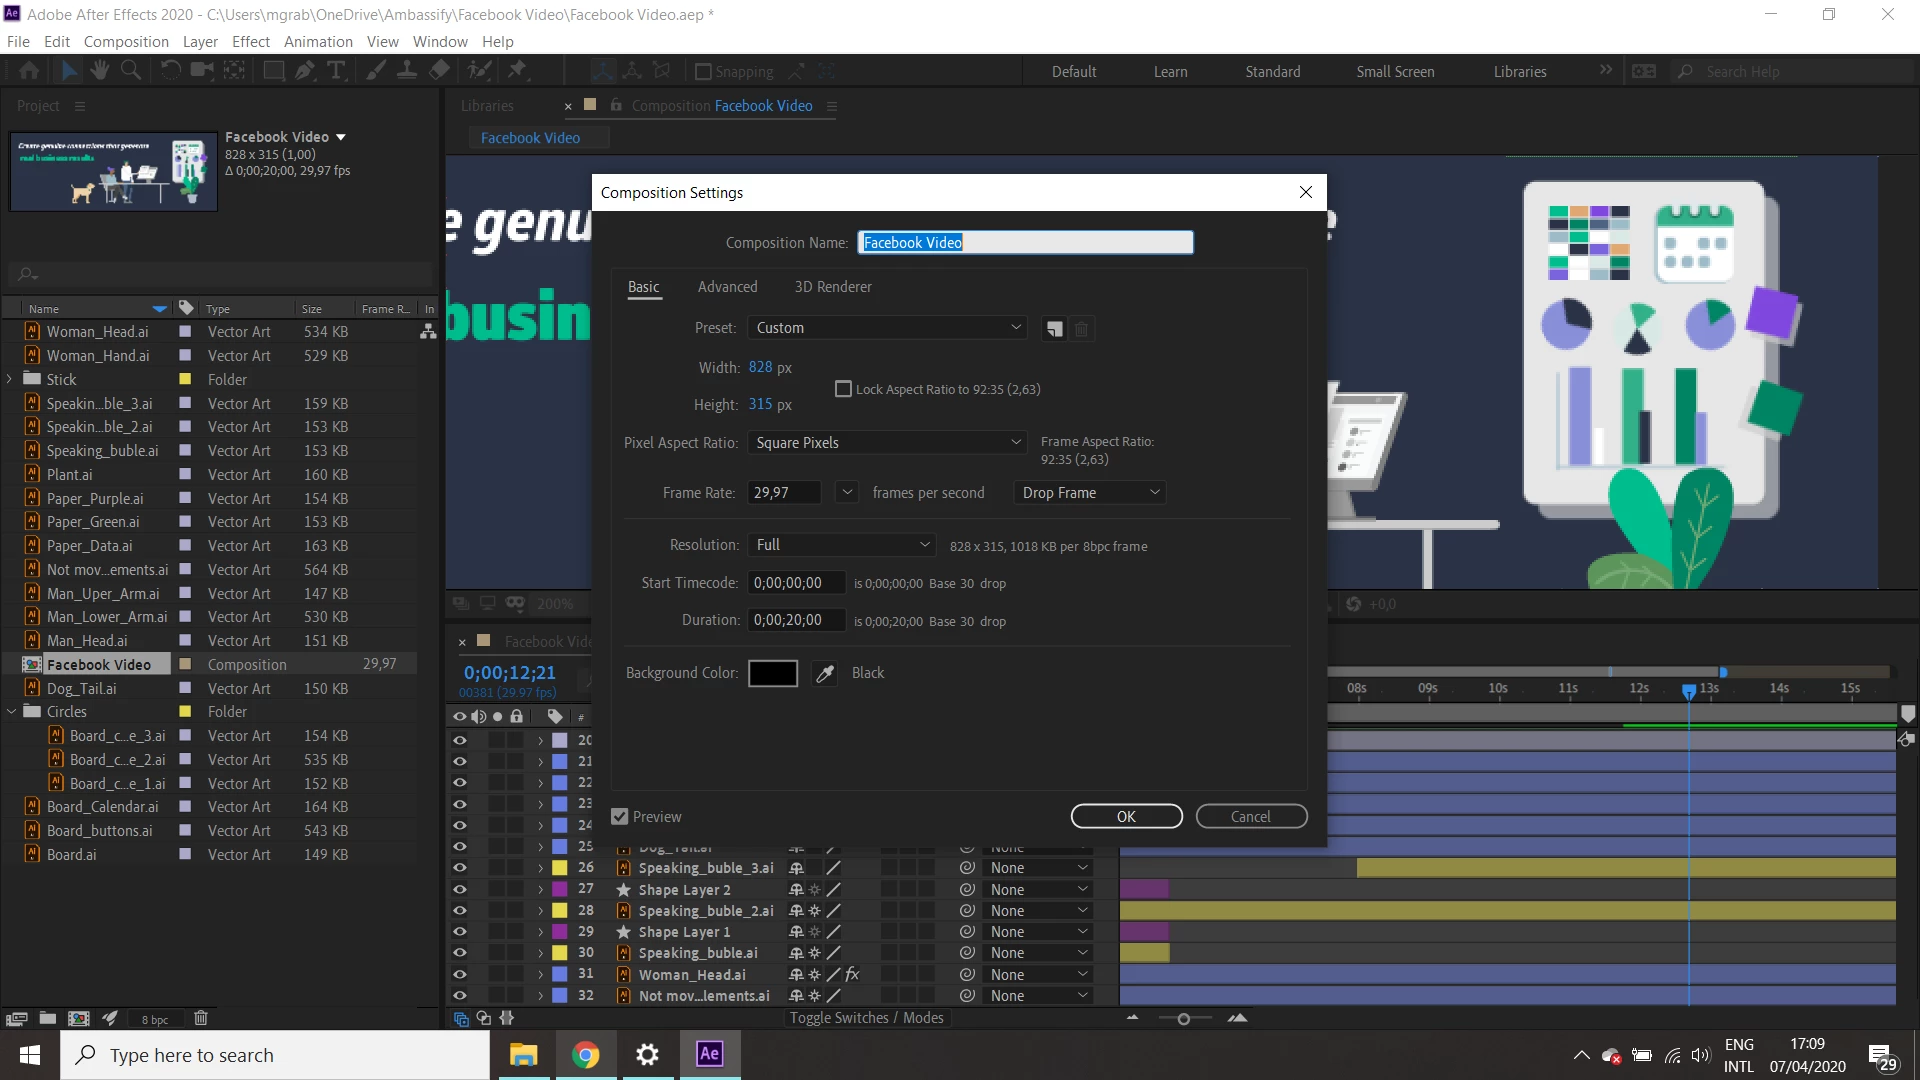Select the Horizontal Type tool

click(x=336, y=70)
